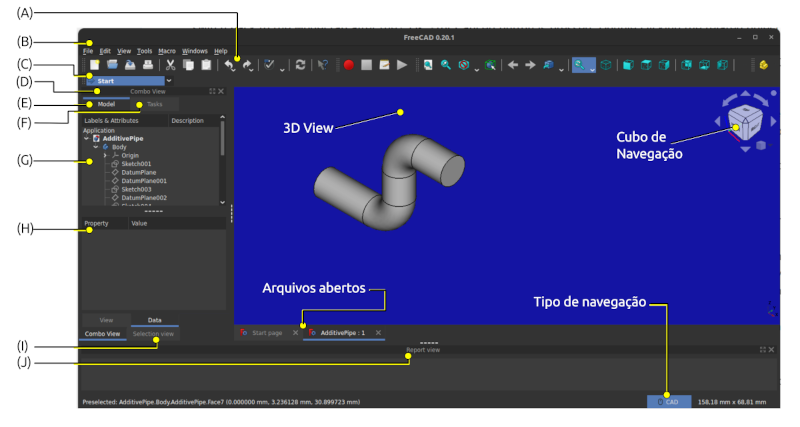Select DatumPlane001 in the model tree
Viewport: 800px width, 427px height.
pyautogui.click(x=144, y=181)
